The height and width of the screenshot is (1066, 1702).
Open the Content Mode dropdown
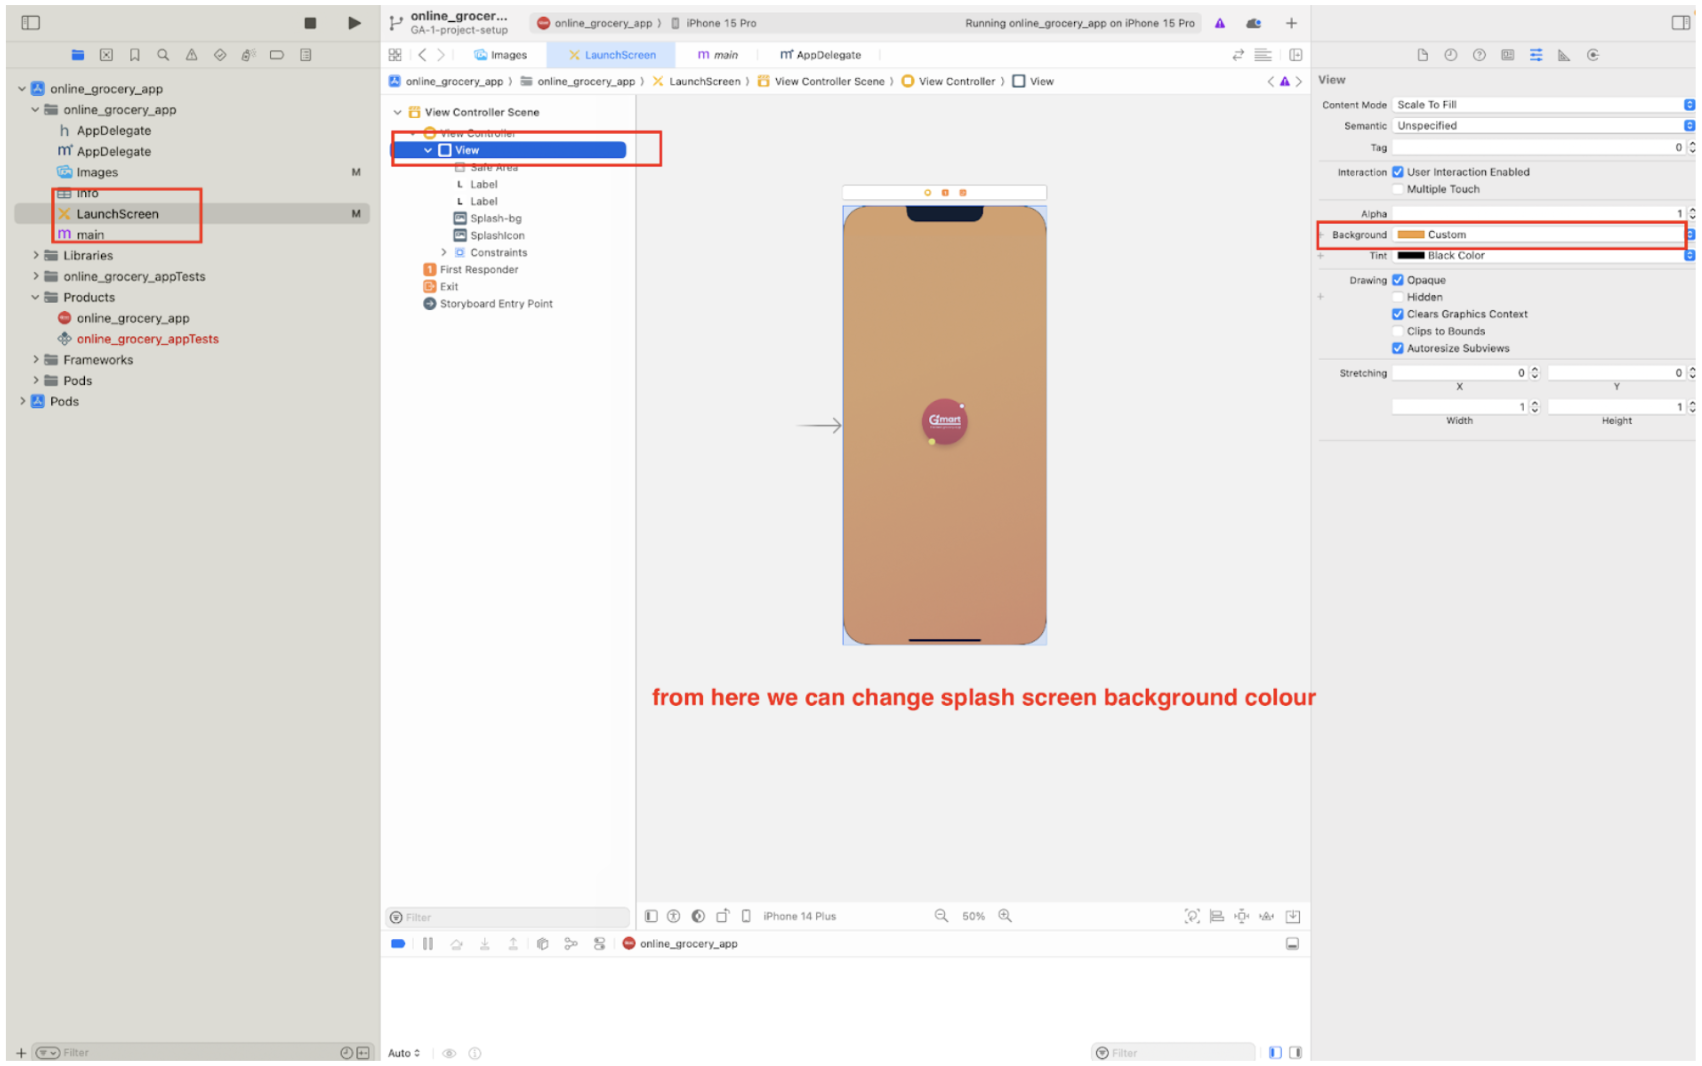(1541, 105)
